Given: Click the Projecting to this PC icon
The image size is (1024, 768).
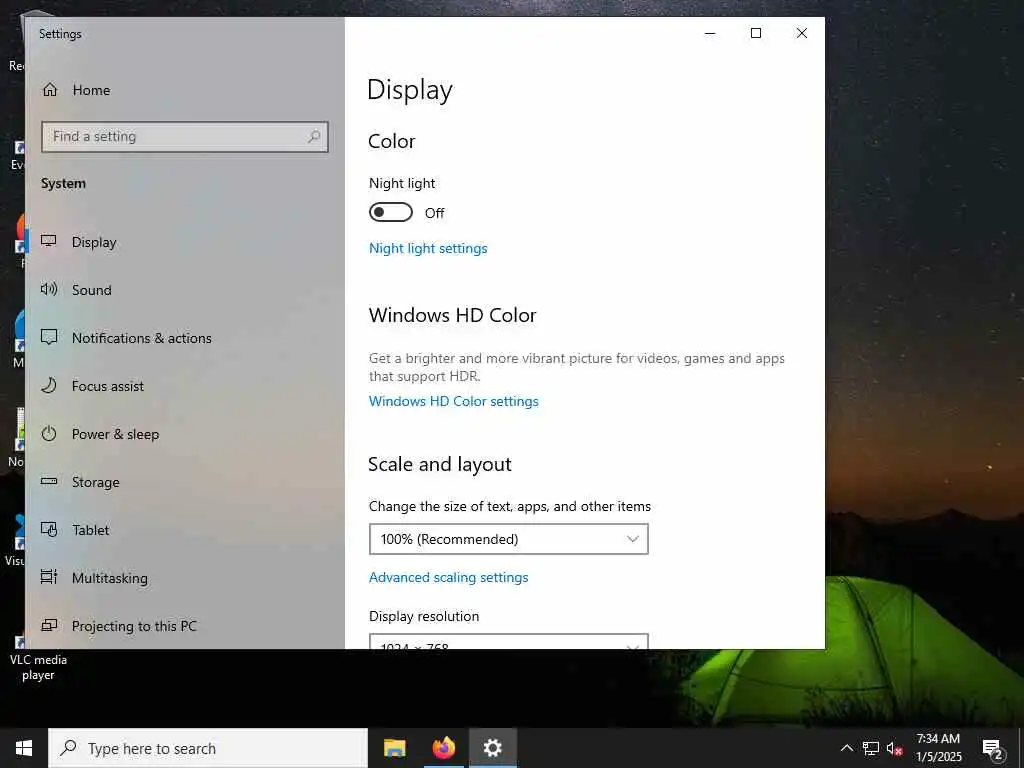Looking at the screenshot, I should 49,626.
